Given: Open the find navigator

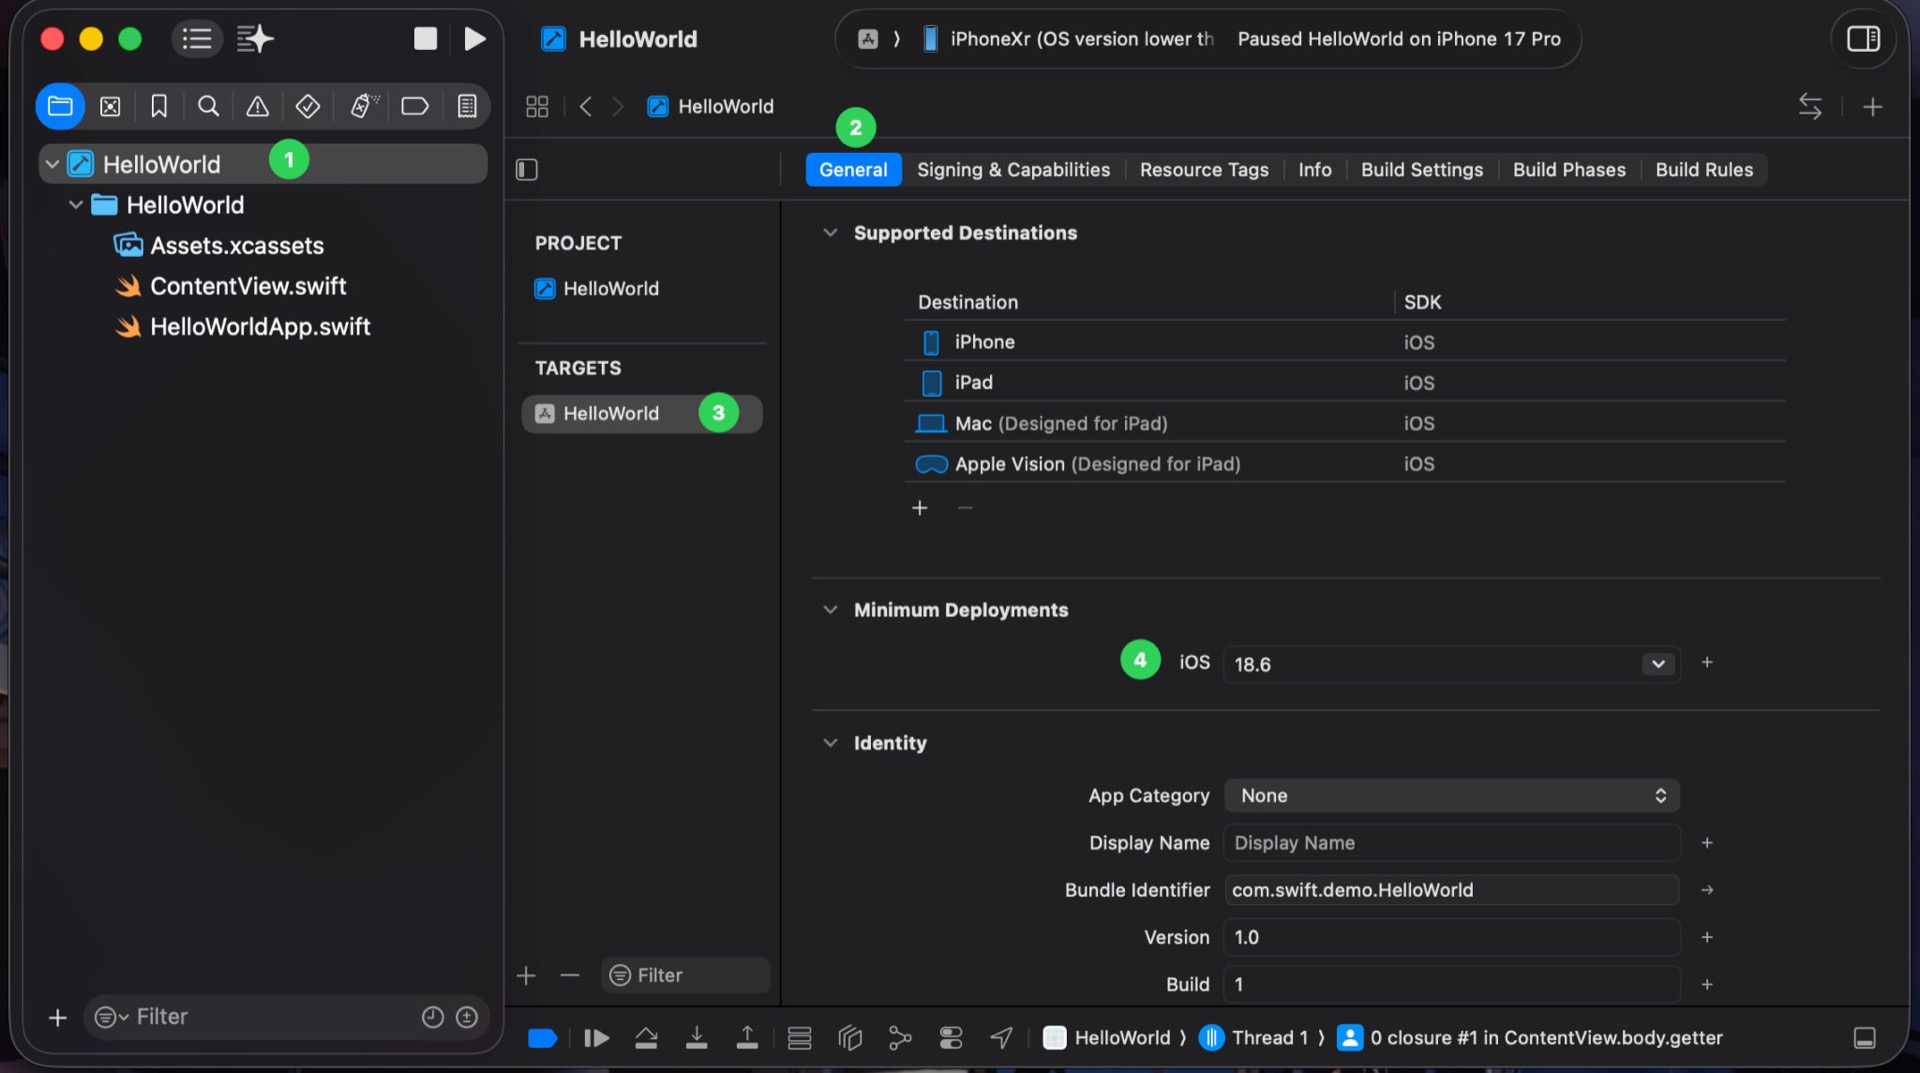Looking at the screenshot, I should click(208, 107).
